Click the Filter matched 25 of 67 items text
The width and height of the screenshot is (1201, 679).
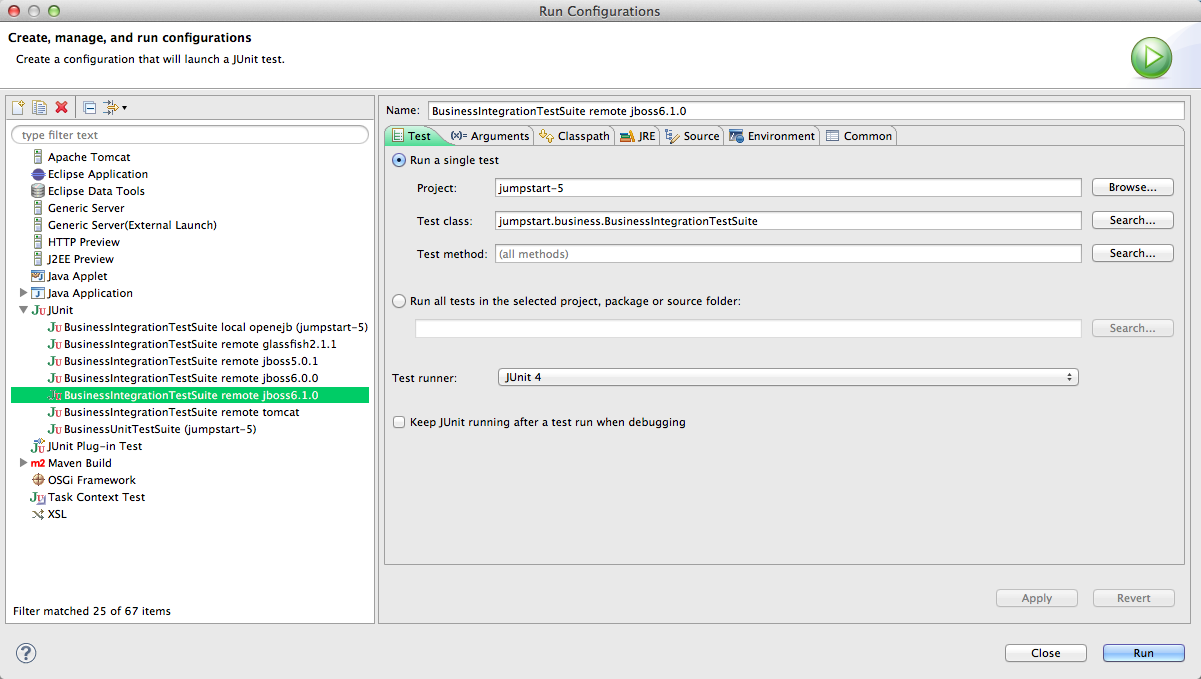tap(92, 610)
